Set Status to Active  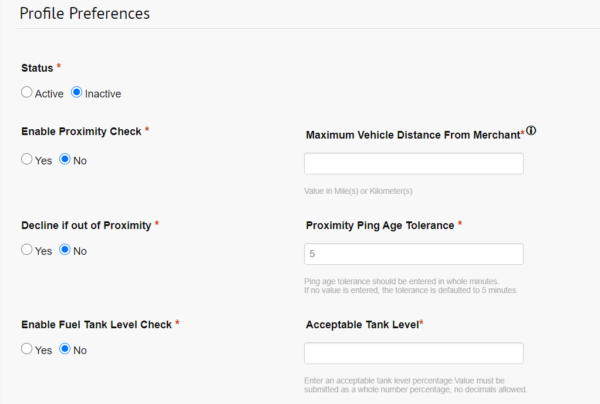[27, 93]
